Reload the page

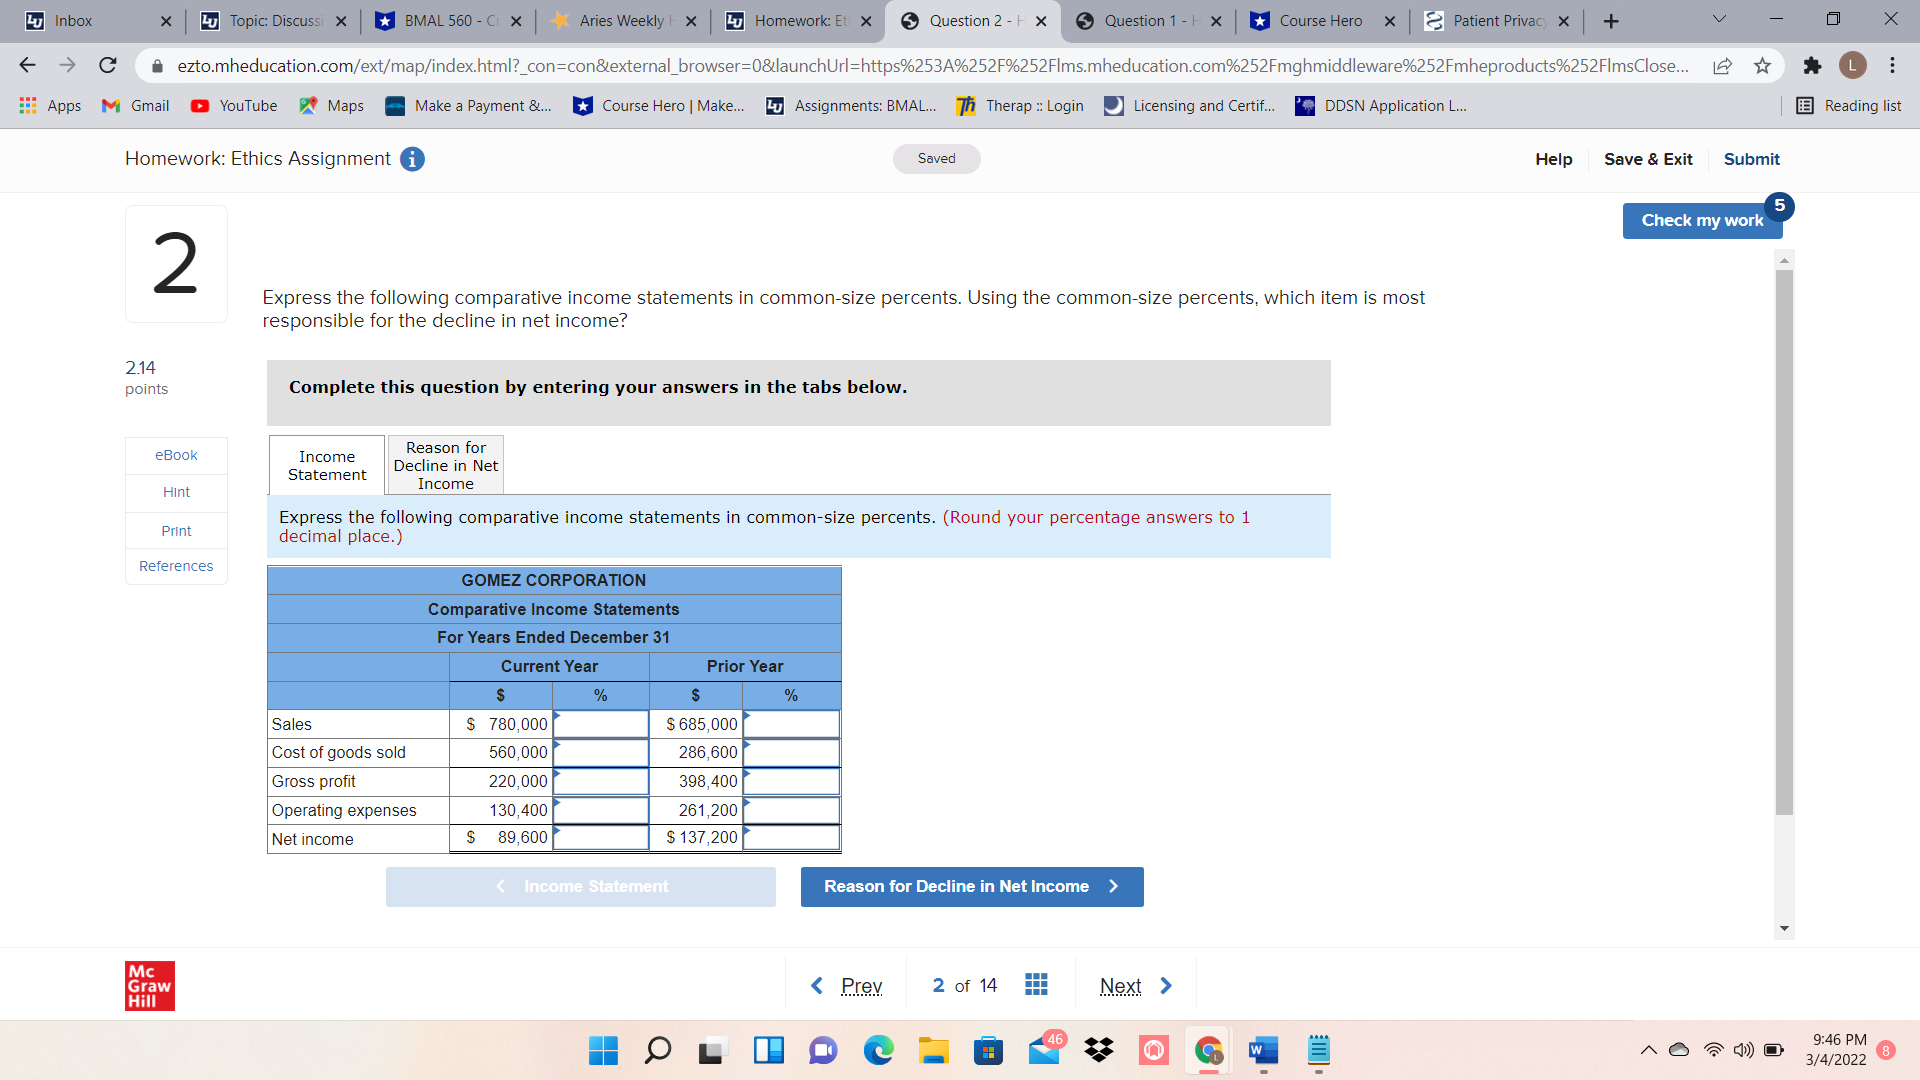tap(108, 66)
